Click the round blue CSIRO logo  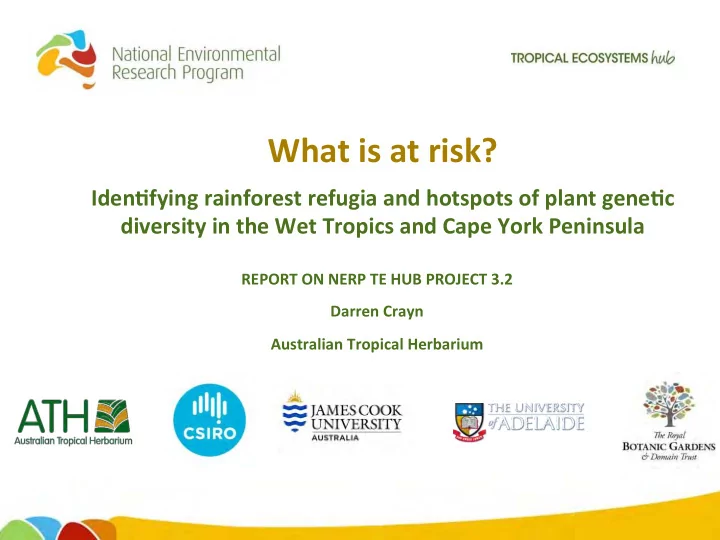209,420
